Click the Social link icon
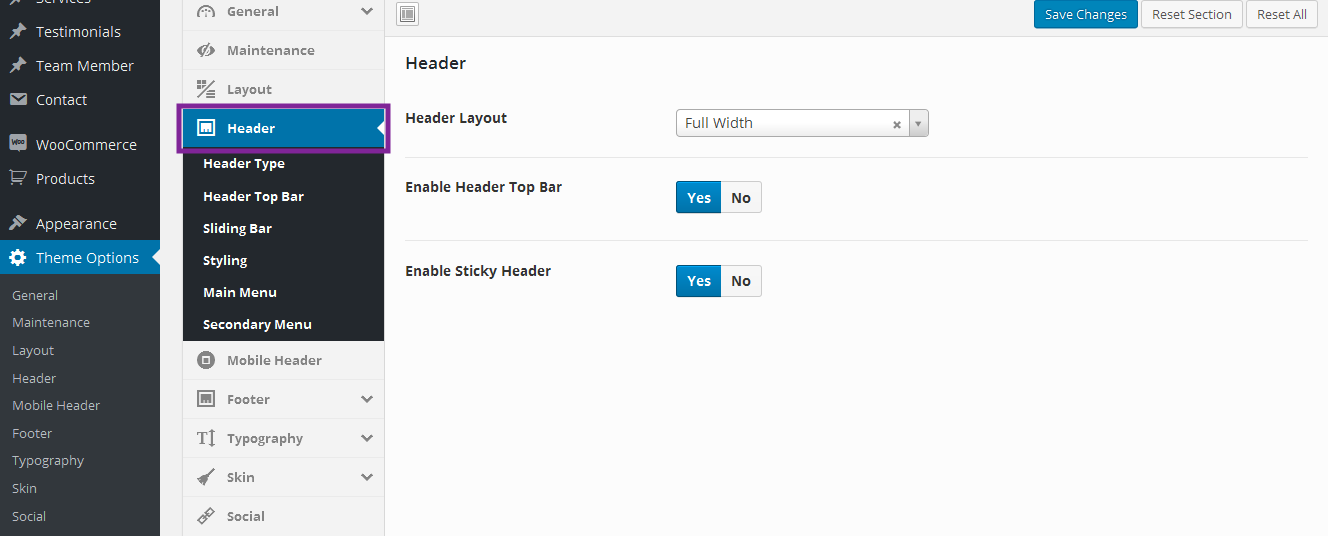The image size is (1328, 536). 206,516
